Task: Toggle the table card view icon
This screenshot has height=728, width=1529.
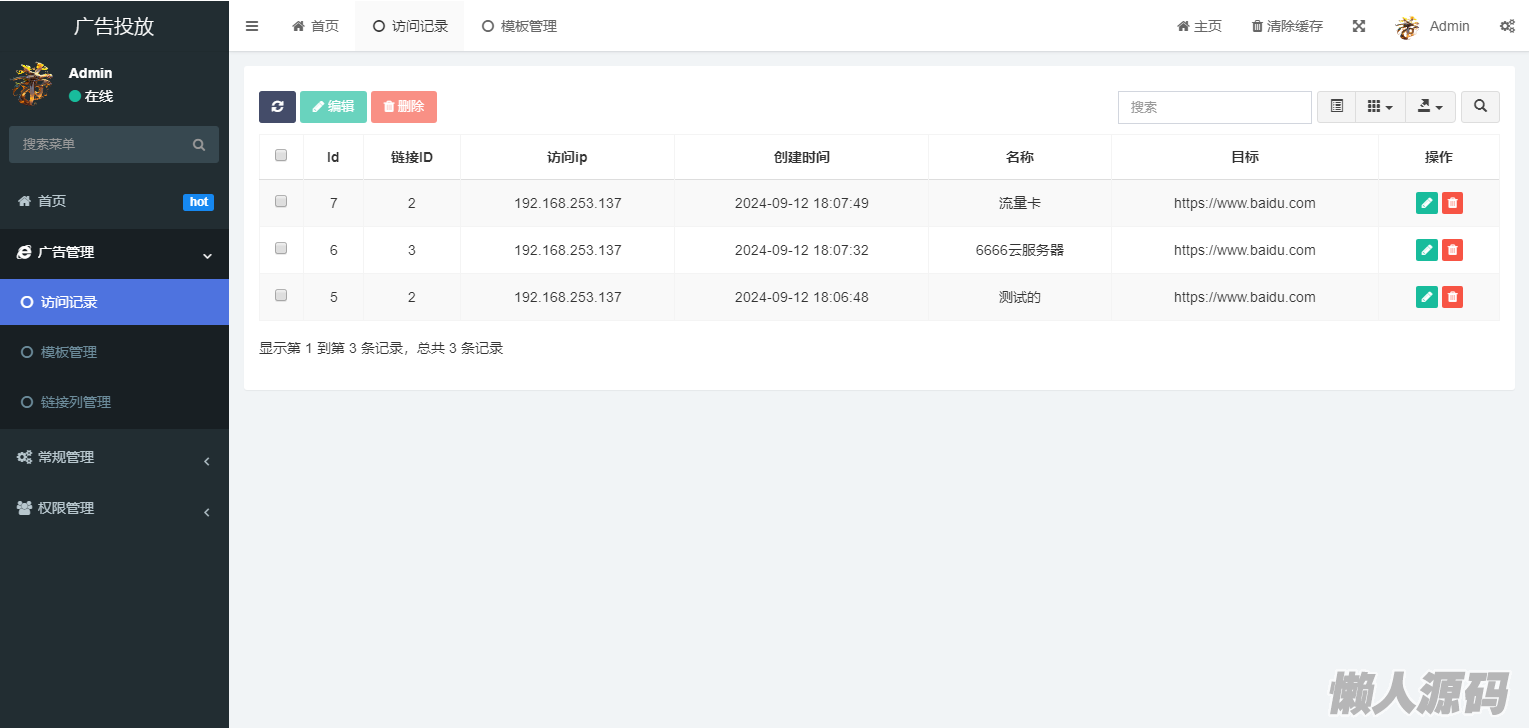Action: [x=1336, y=107]
